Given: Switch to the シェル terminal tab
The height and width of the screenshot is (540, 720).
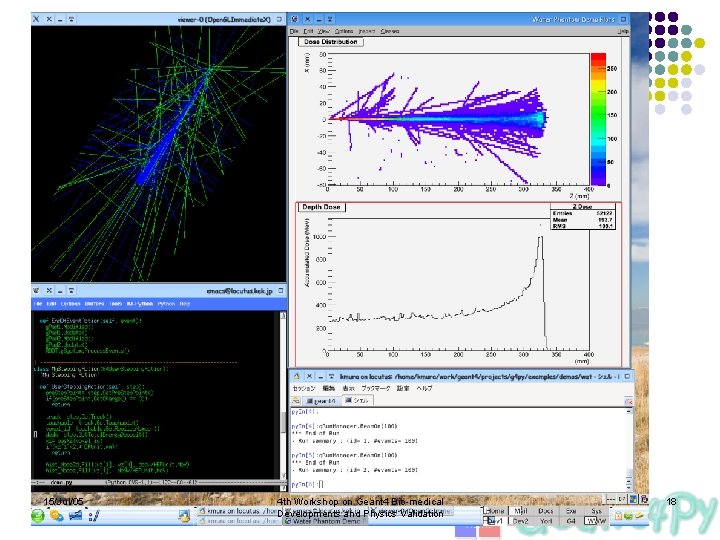Looking at the screenshot, I should (357, 401).
